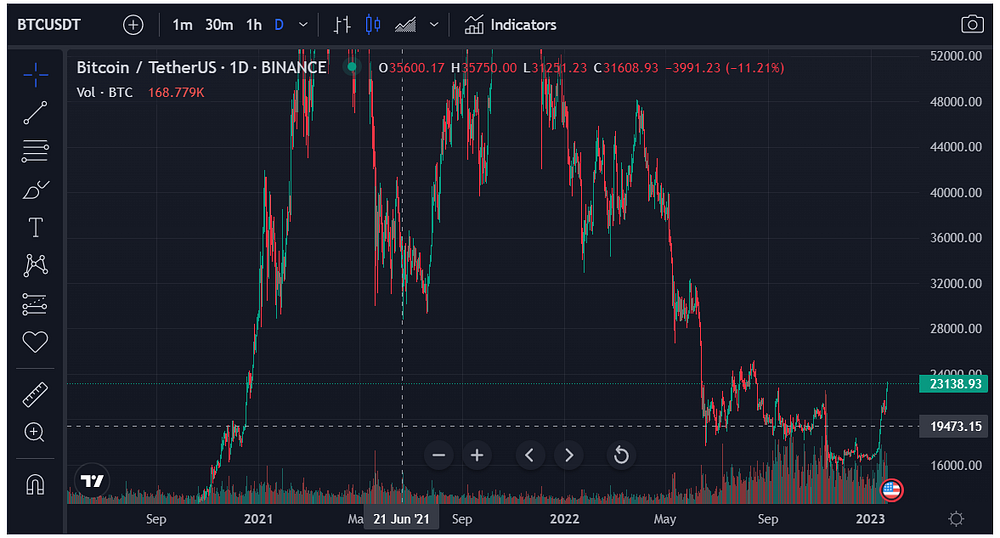Open chart settings gear
1000x538 pixels.
pyautogui.click(x=955, y=518)
